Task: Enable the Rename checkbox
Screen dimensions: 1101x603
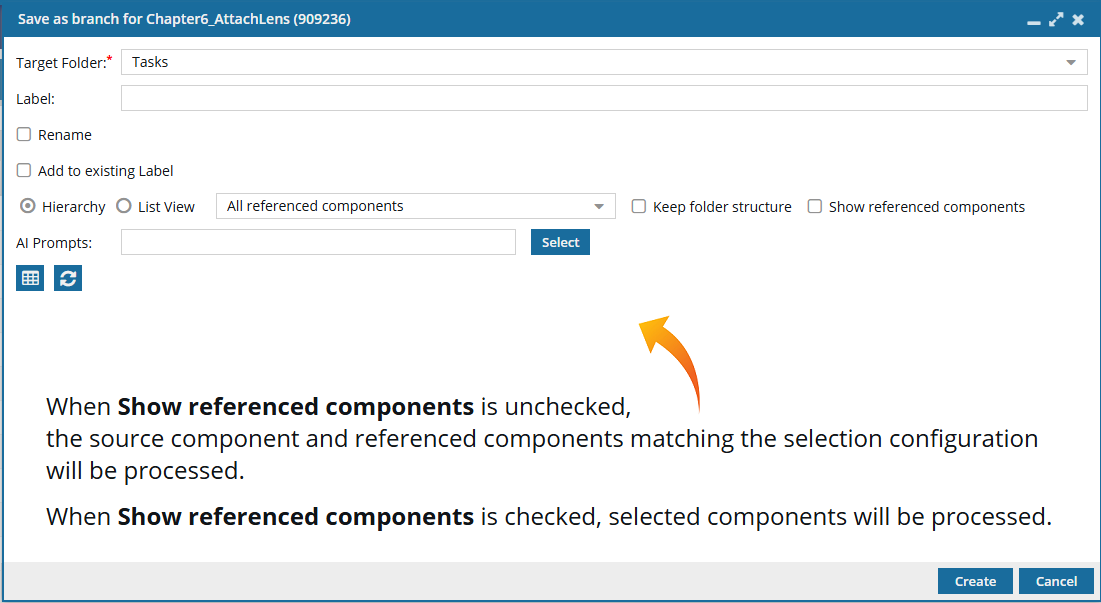Action: [24, 134]
